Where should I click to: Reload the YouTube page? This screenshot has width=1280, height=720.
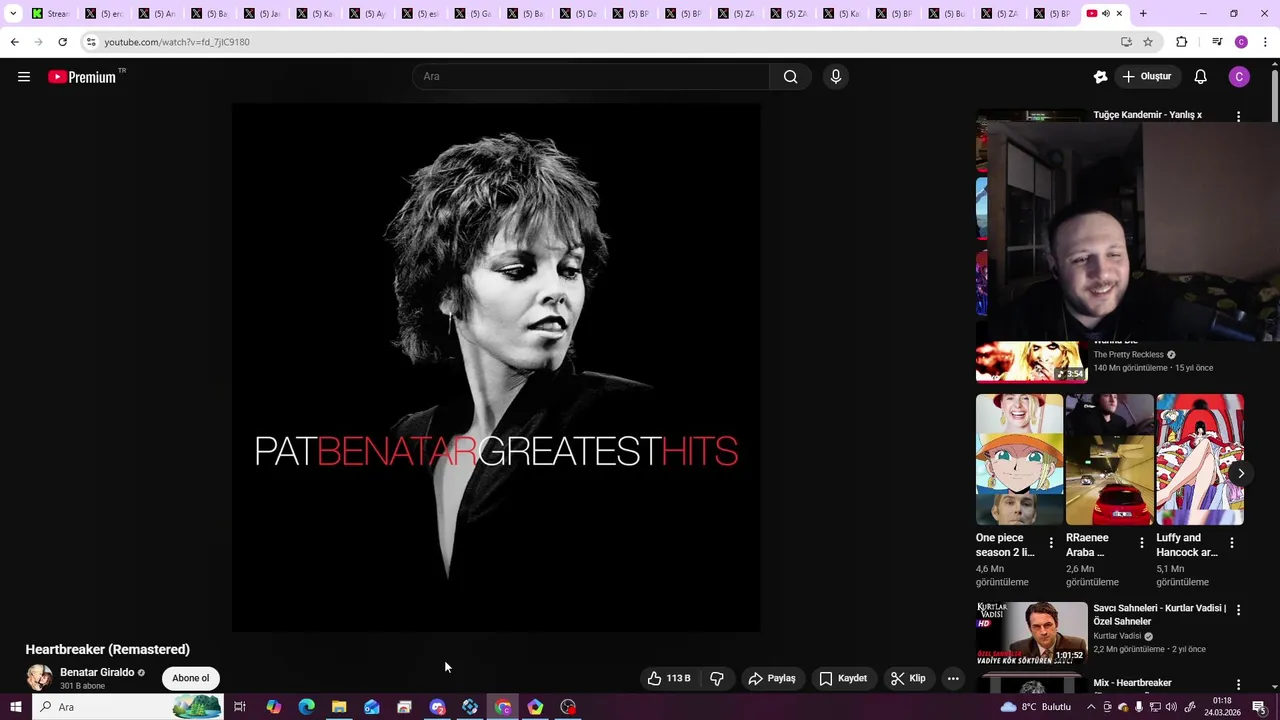(x=62, y=42)
